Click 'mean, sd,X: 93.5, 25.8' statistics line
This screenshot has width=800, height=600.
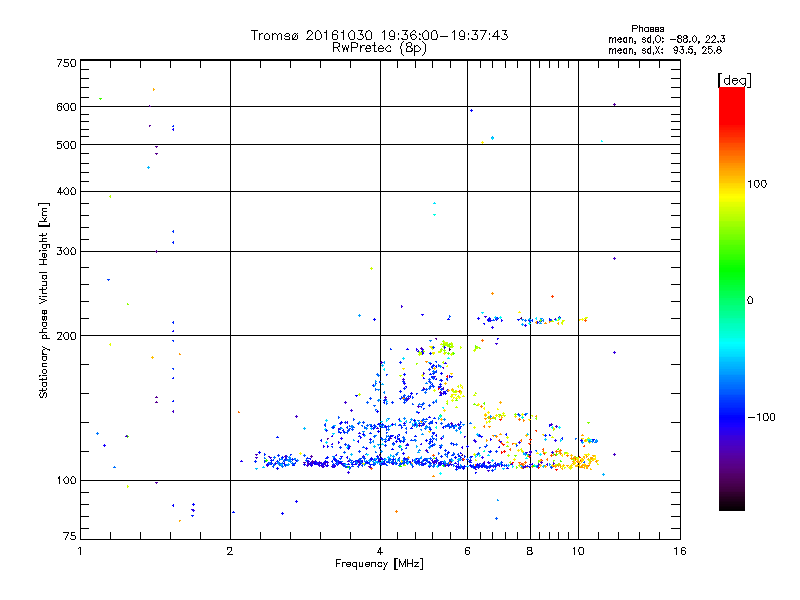tap(665, 50)
